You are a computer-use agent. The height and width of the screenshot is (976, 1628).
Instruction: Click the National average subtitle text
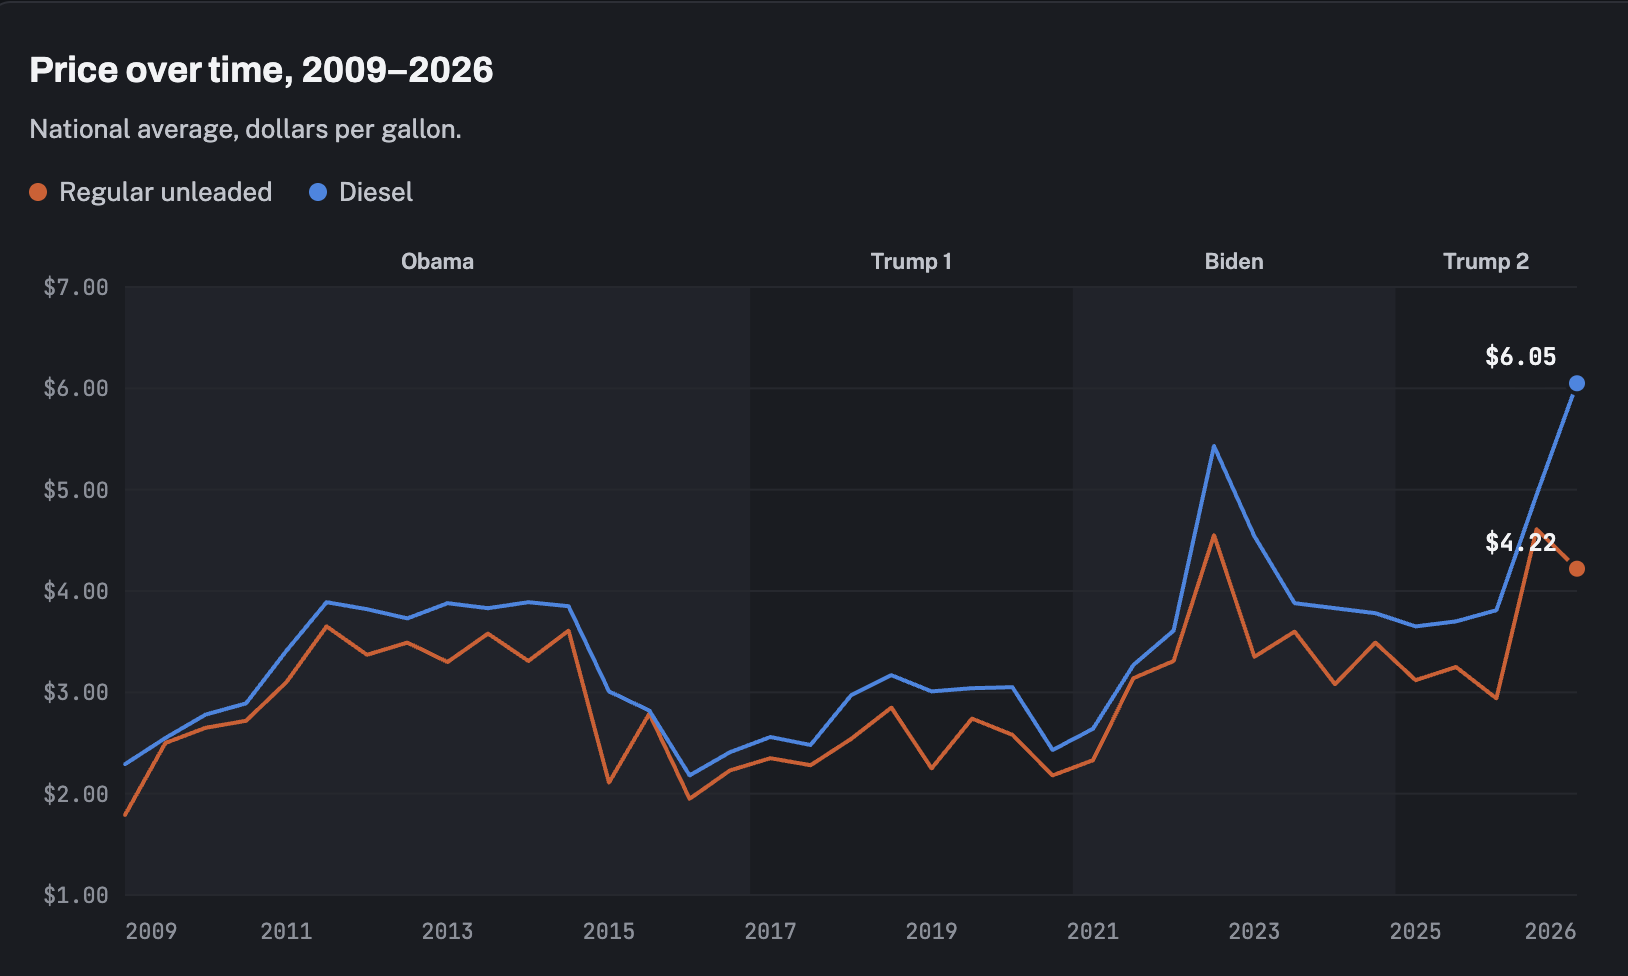pyautogui.click(x=245, y=129)
